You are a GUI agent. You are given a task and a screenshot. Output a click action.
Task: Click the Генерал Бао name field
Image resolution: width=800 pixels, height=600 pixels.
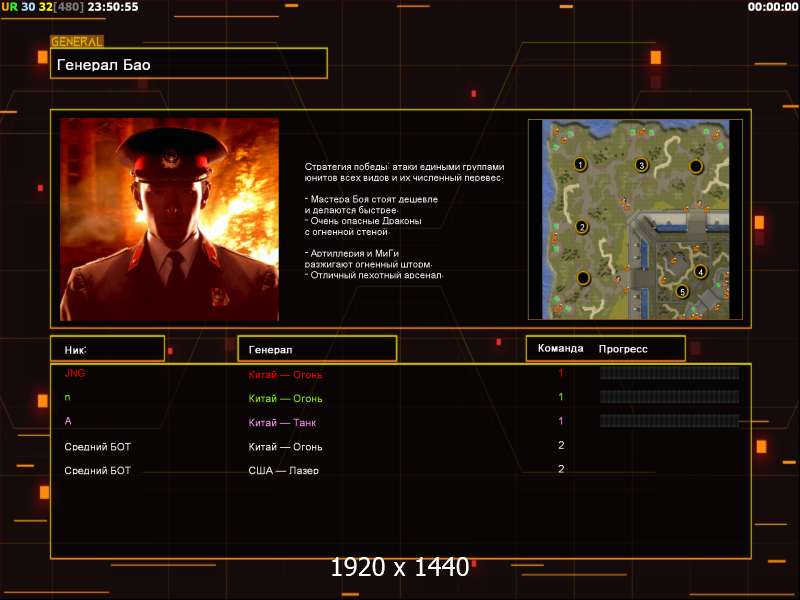(189, 64)
